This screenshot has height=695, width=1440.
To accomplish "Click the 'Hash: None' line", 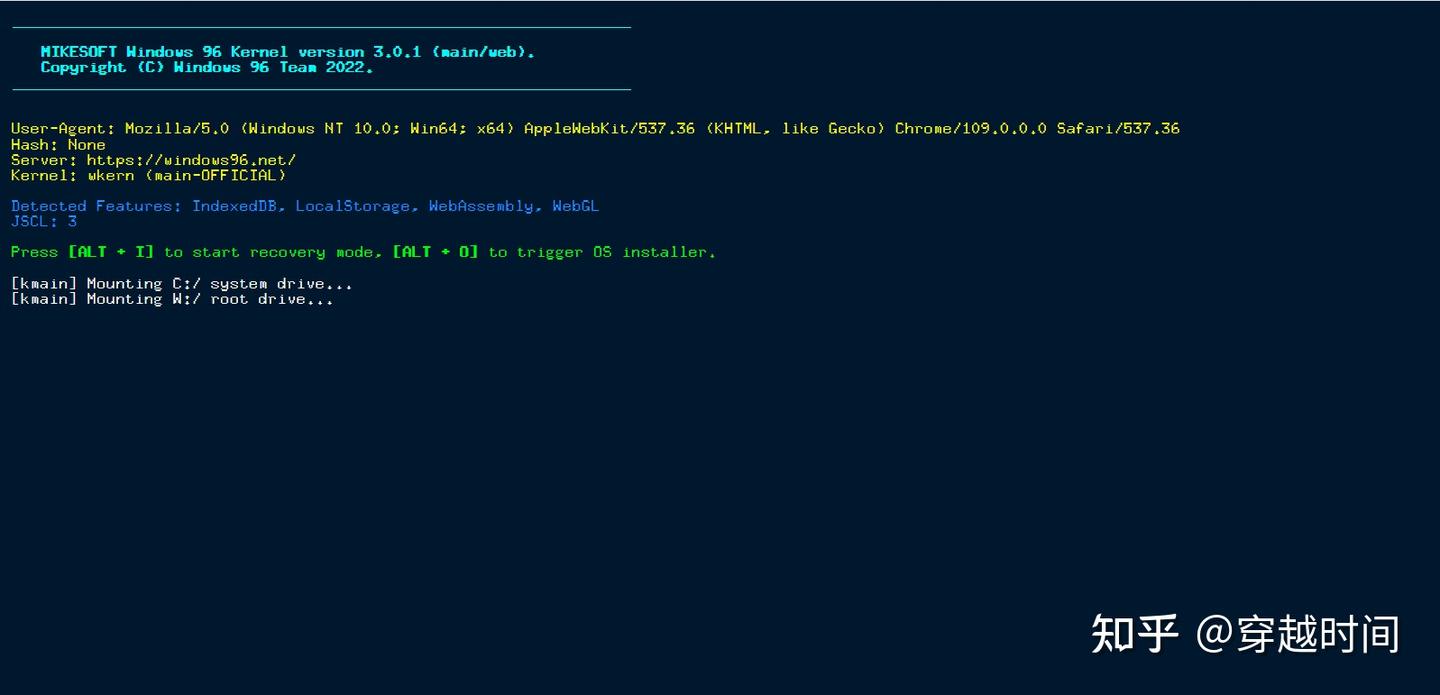I will (58, 145).
